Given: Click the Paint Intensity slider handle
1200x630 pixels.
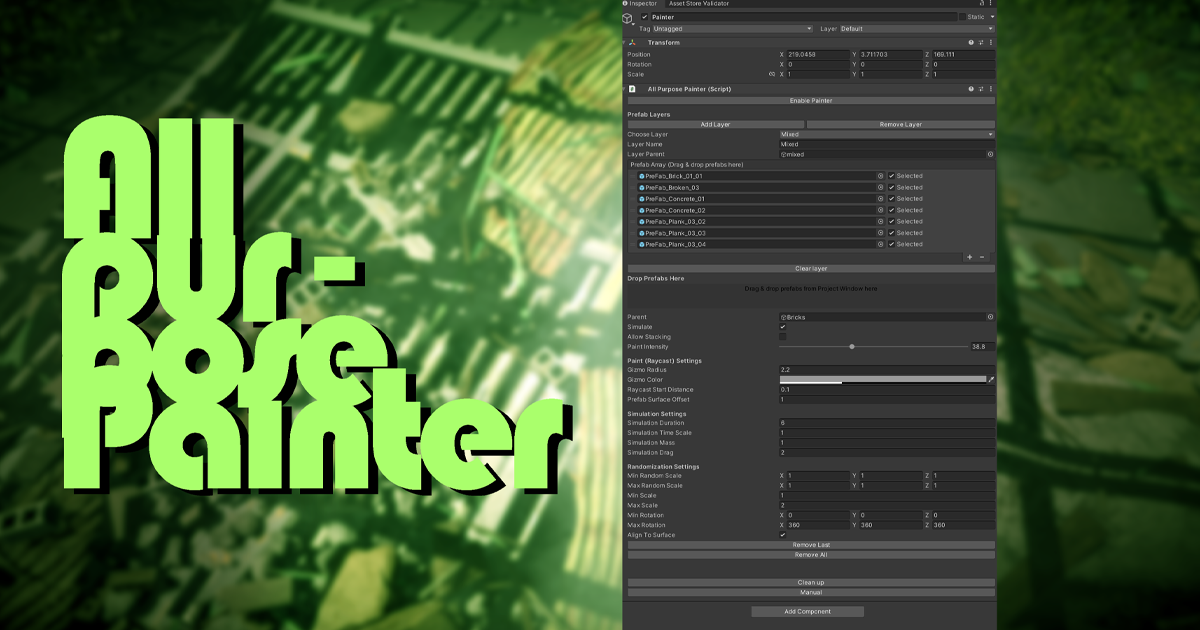Looking at the screenshot, I should click(852, 347).
